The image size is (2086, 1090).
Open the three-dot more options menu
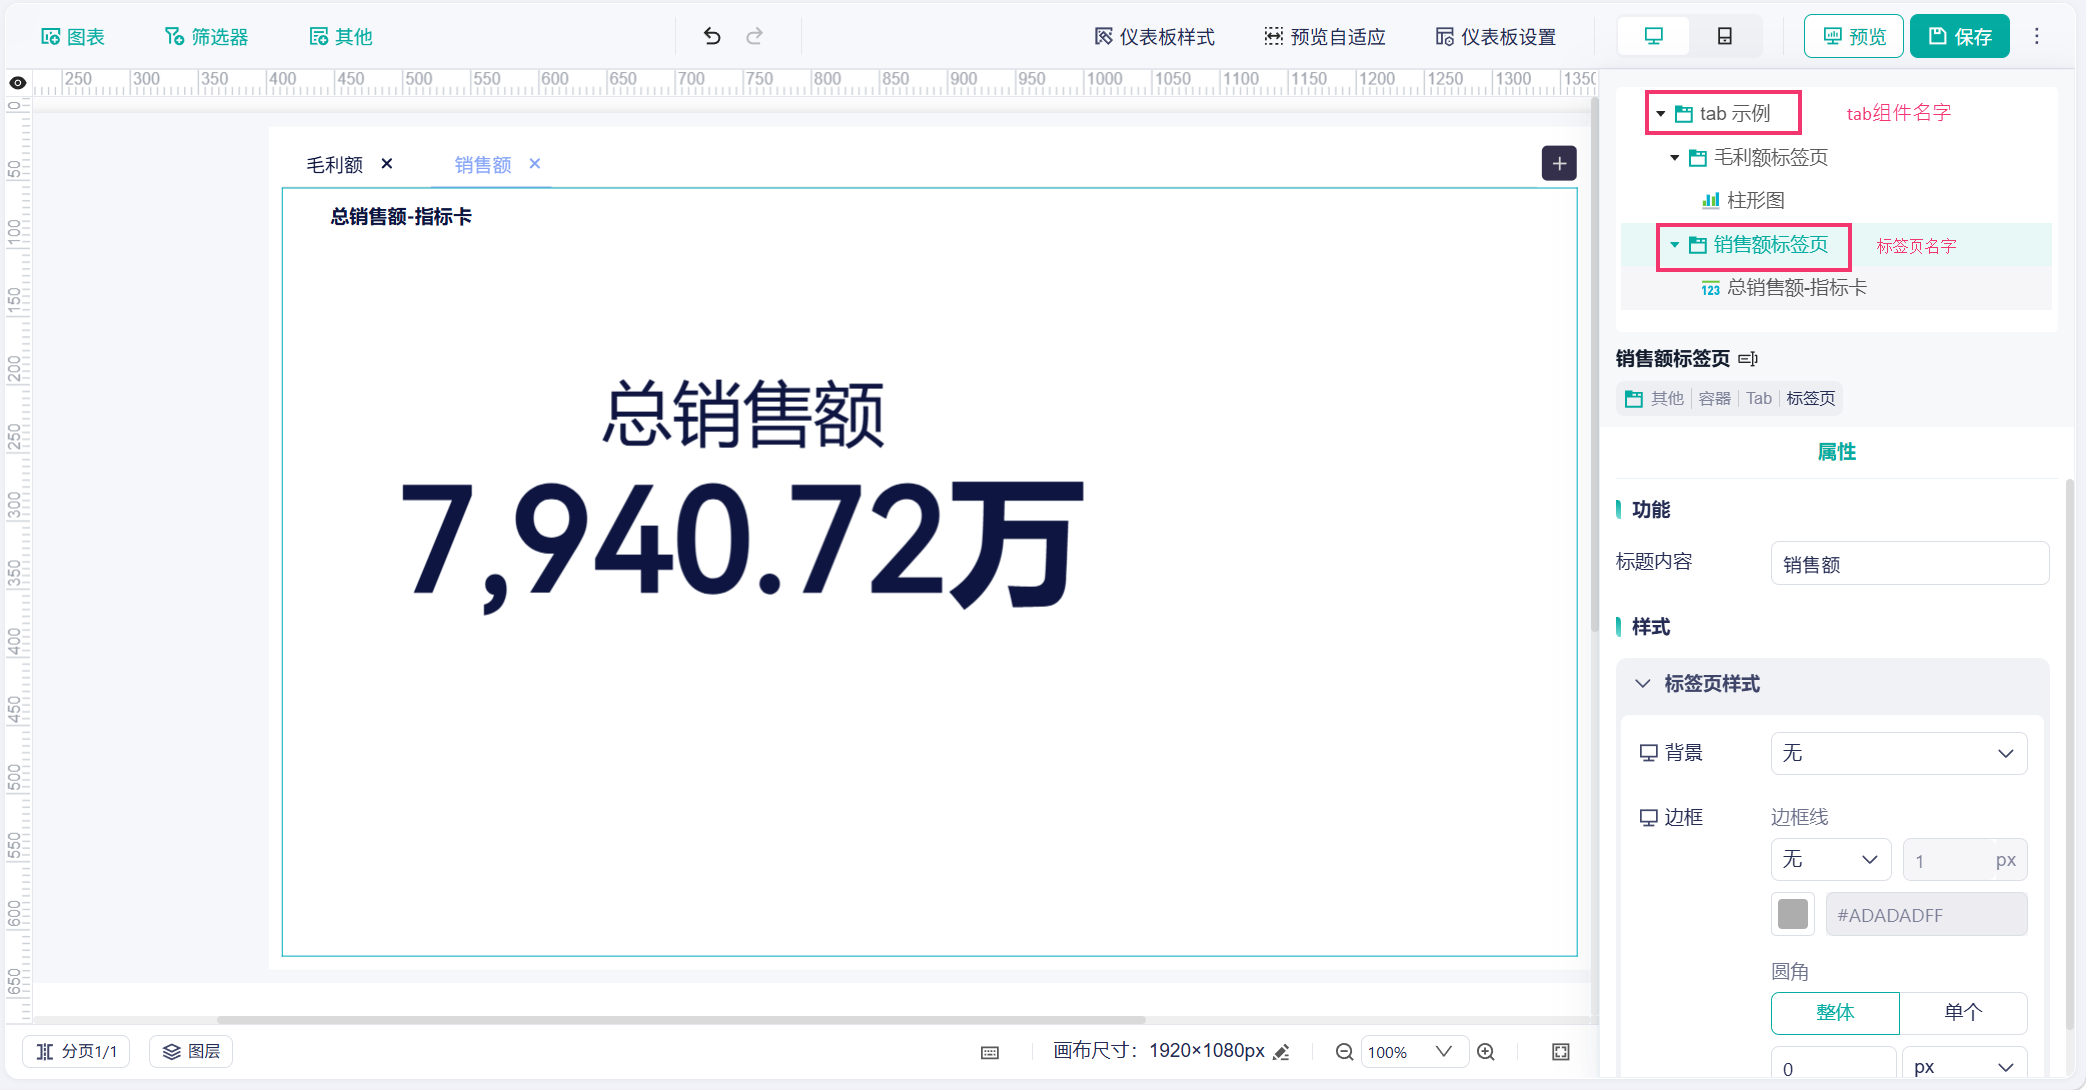[x=2037, y=36]
